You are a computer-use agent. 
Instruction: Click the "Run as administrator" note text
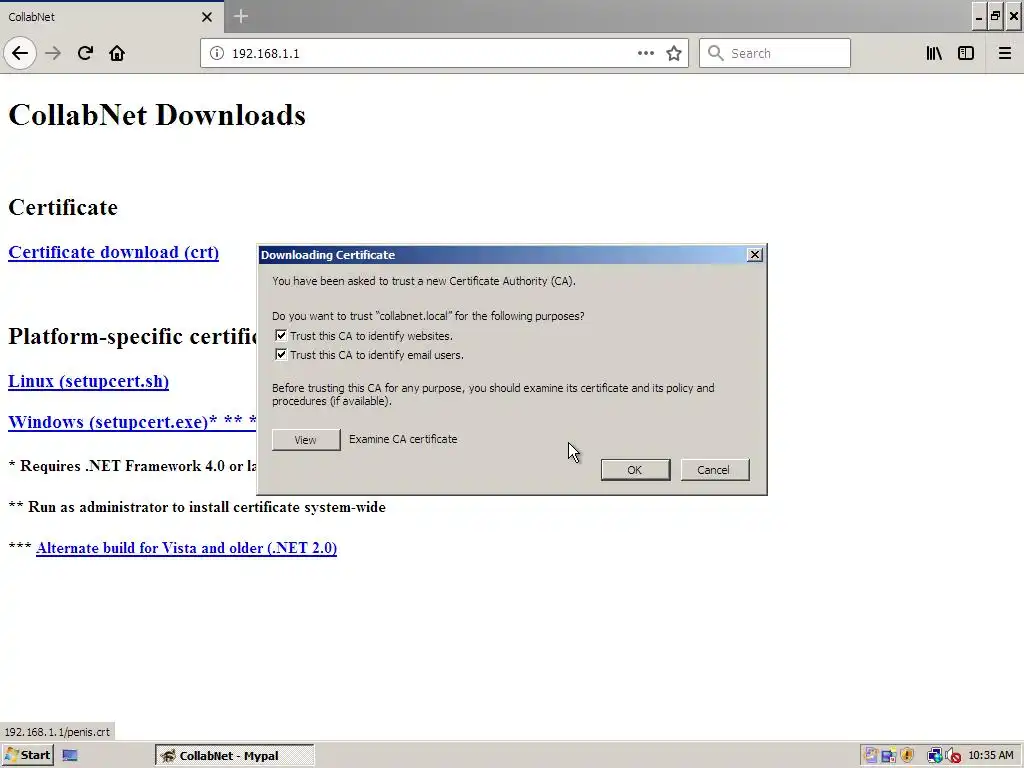(197, 507)
